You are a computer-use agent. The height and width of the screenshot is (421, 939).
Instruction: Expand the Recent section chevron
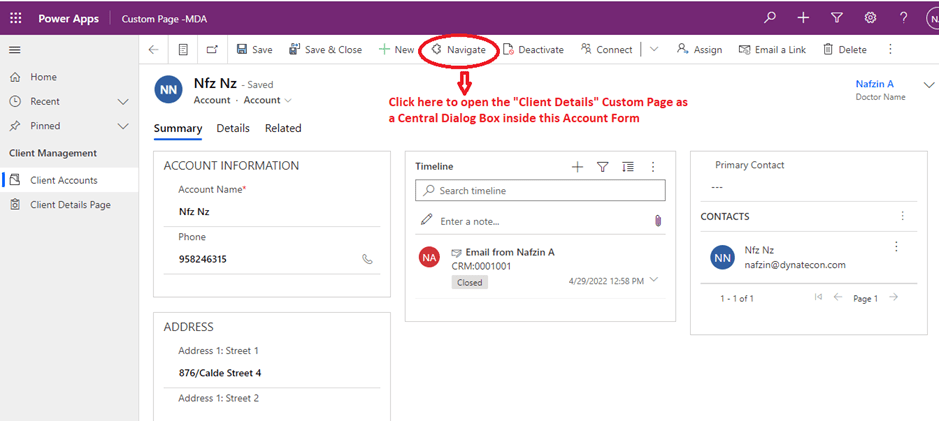coord(123,102)
